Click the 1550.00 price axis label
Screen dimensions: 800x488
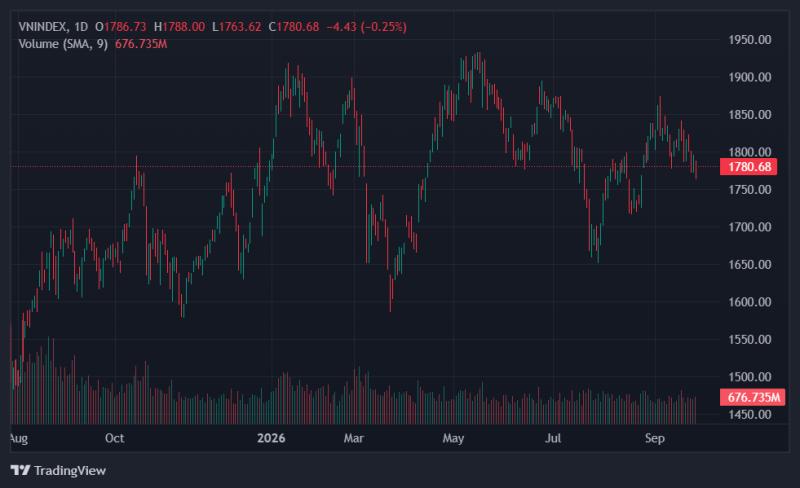pyautogui.click(x=749, y=339)
